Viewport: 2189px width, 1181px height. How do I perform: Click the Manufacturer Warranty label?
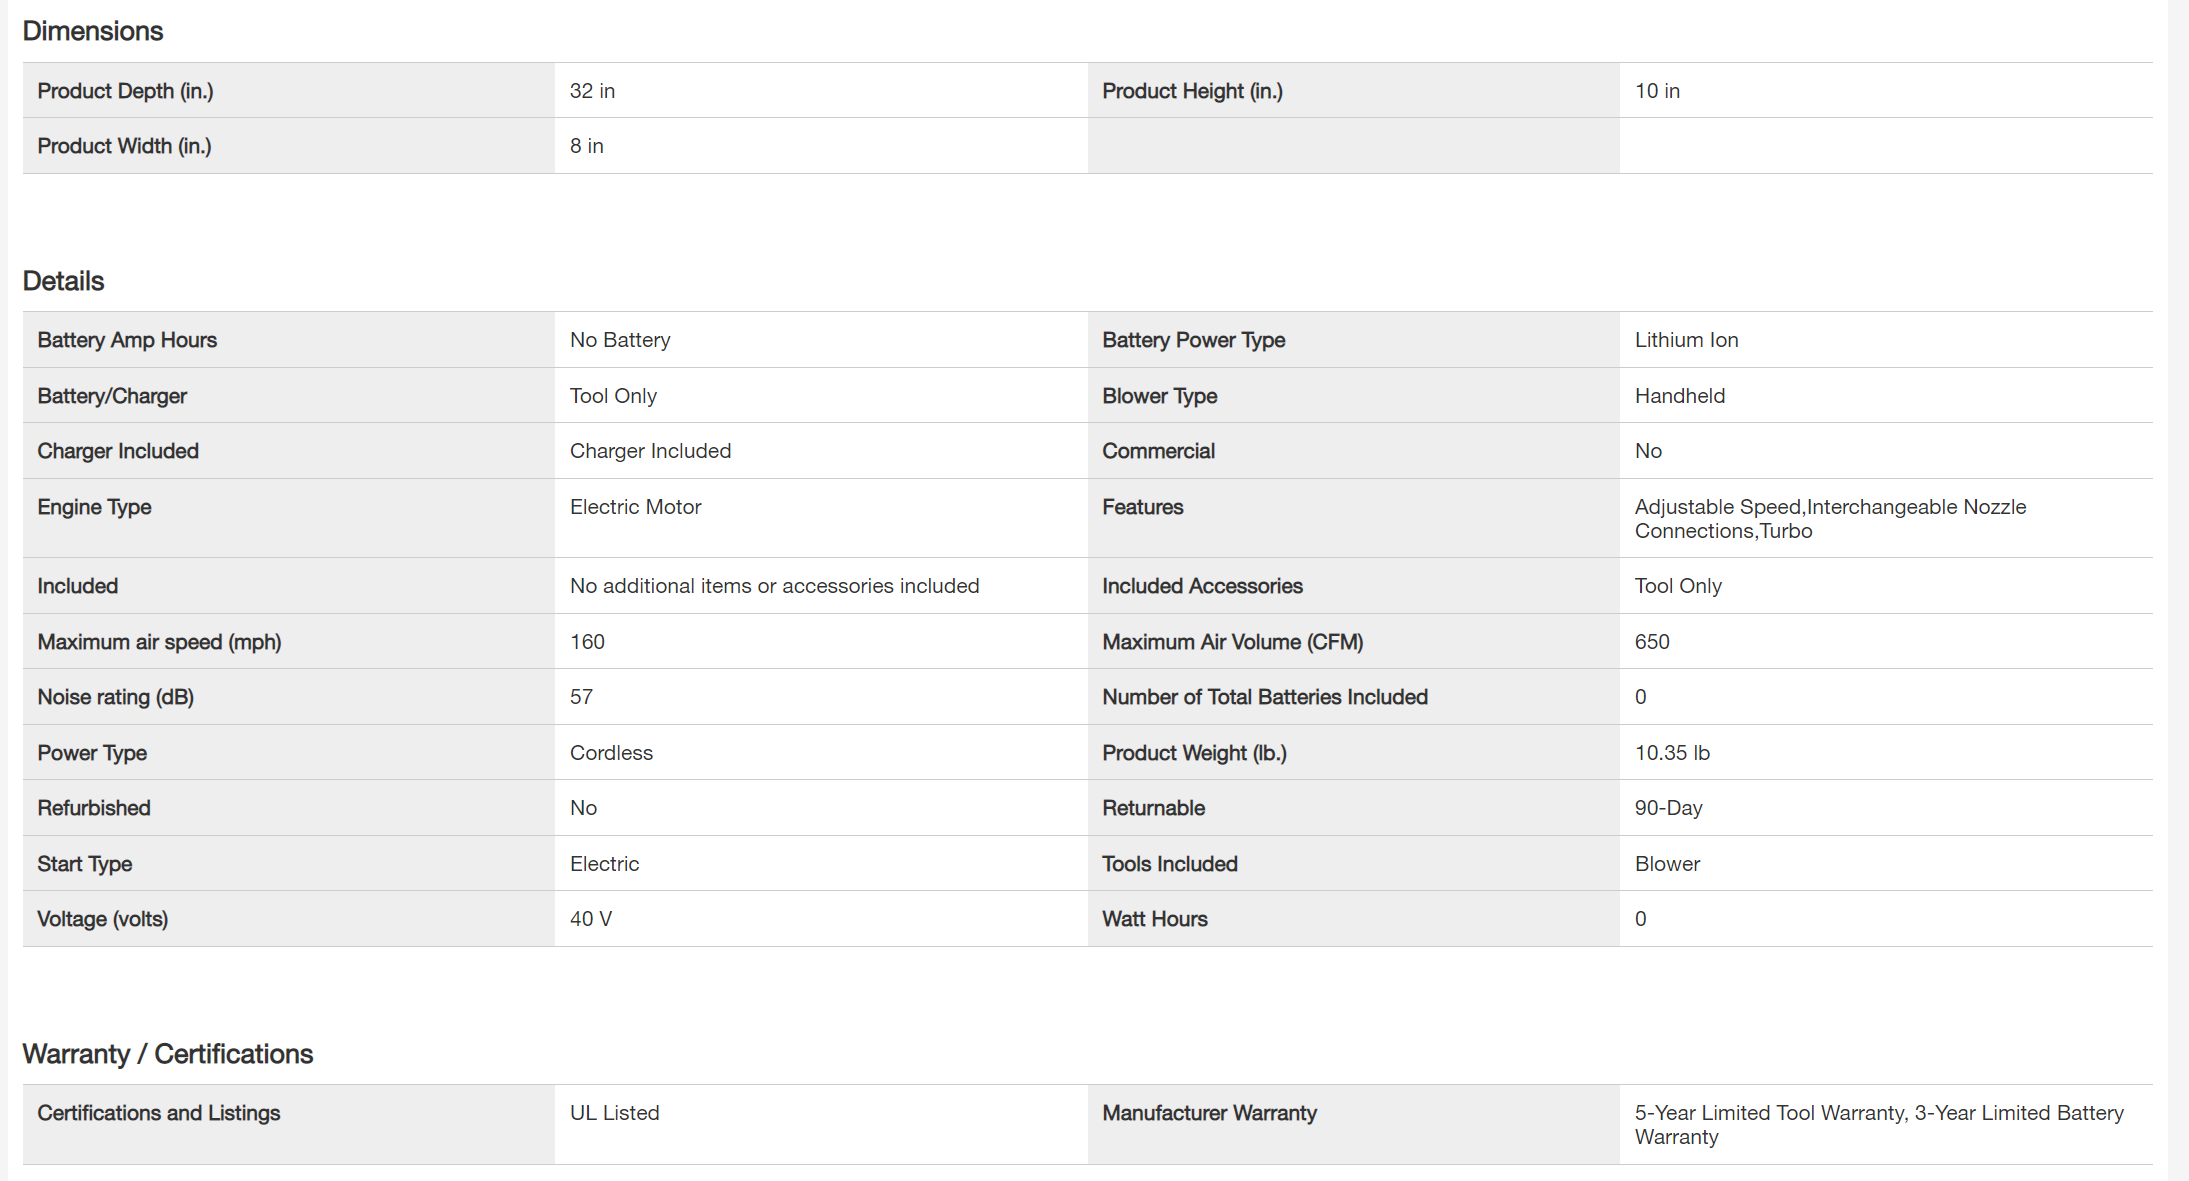(1209, 1113)
